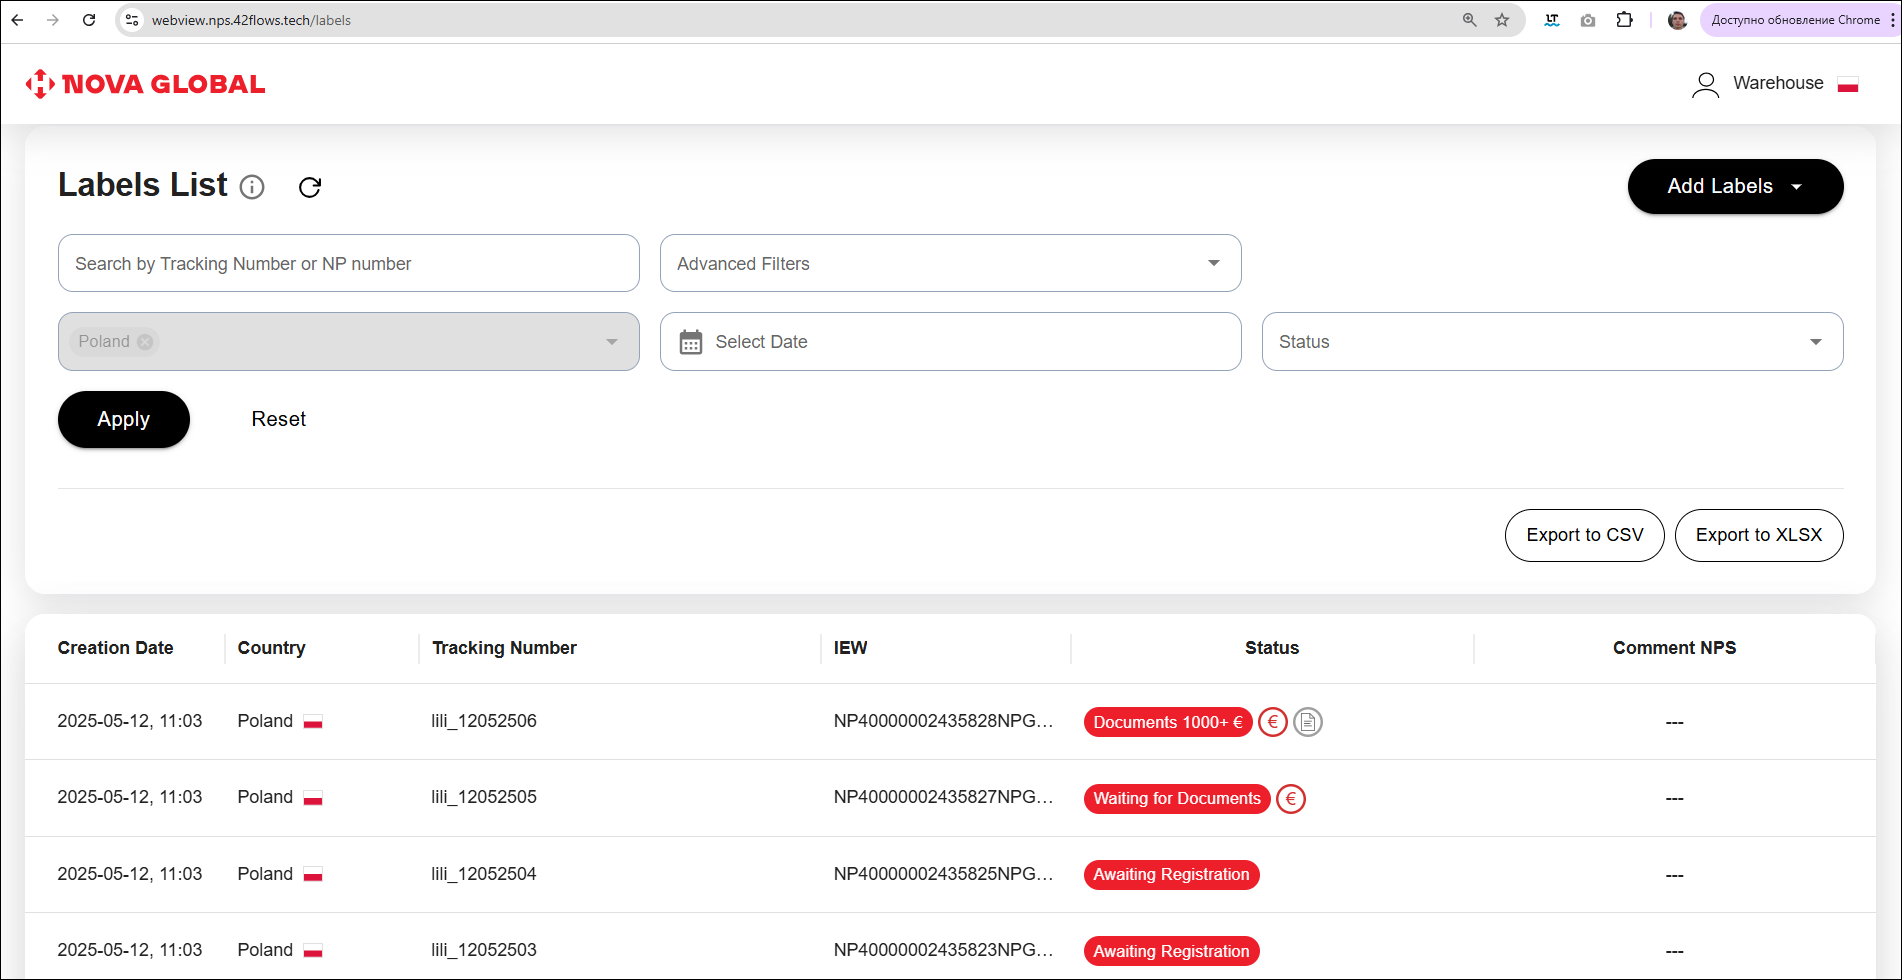Open the Select Date picker
Image resolution: width=1902 pixels, height=980 pixels.
click(950, 342)
